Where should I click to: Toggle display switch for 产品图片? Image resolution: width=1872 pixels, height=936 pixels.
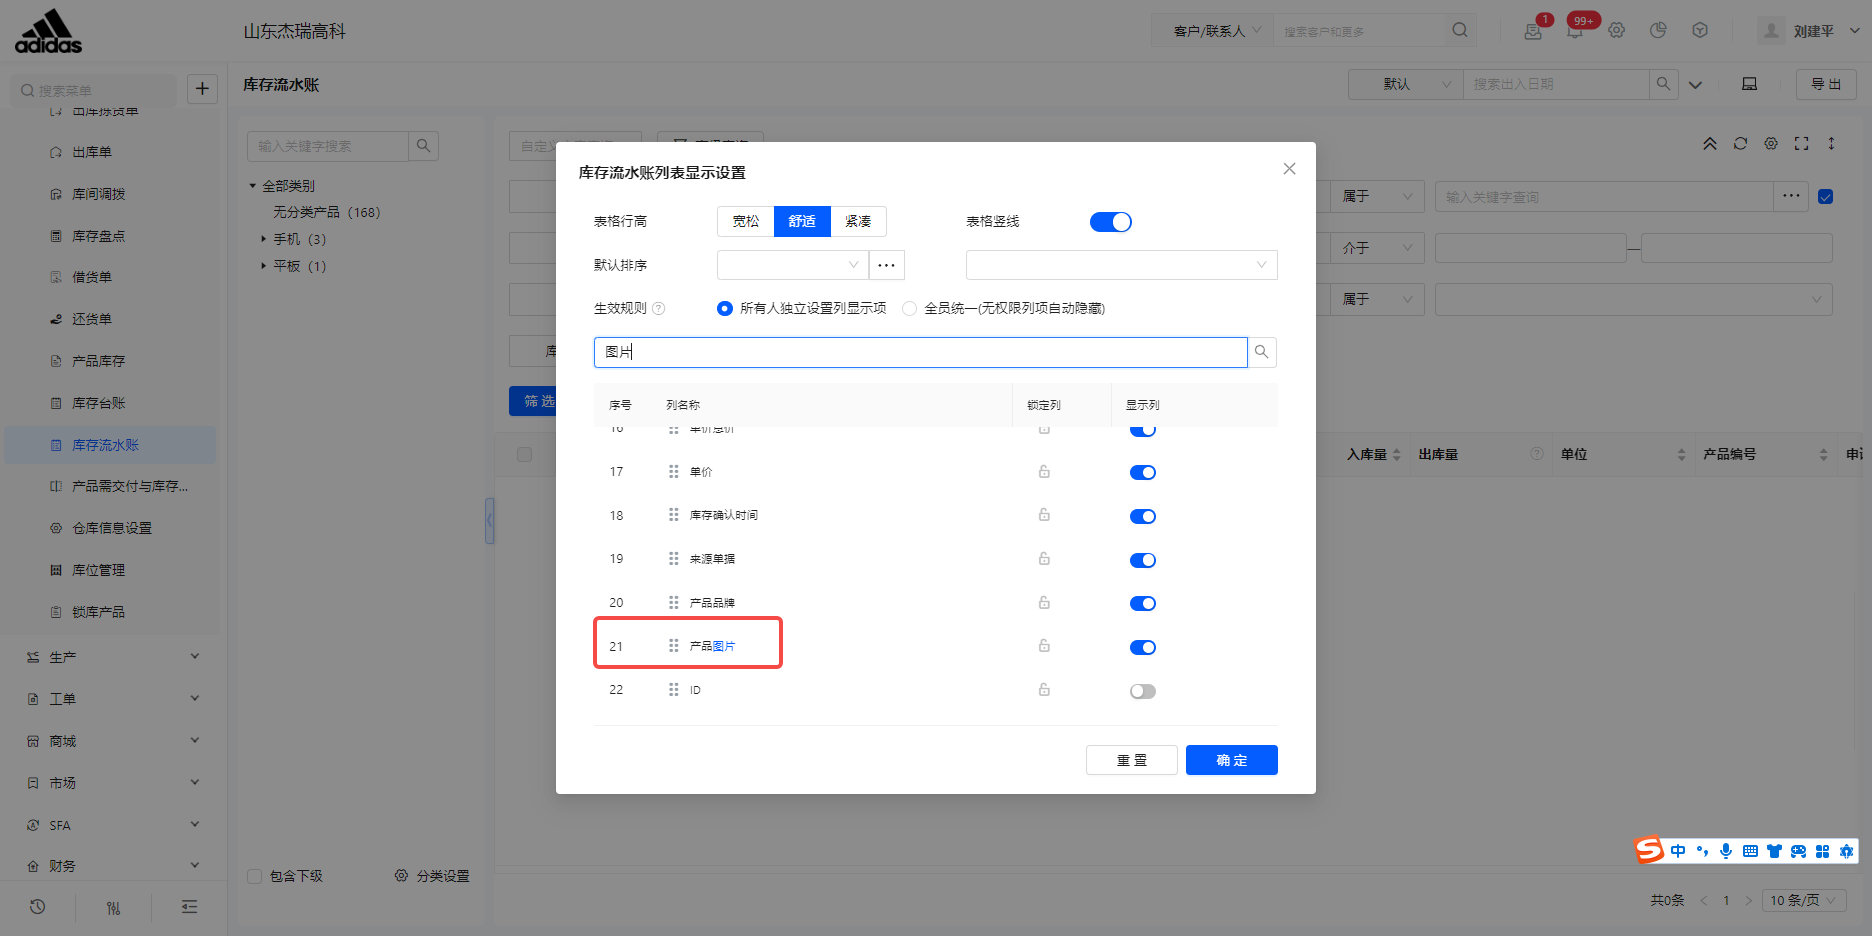(x=1143, y=647)
